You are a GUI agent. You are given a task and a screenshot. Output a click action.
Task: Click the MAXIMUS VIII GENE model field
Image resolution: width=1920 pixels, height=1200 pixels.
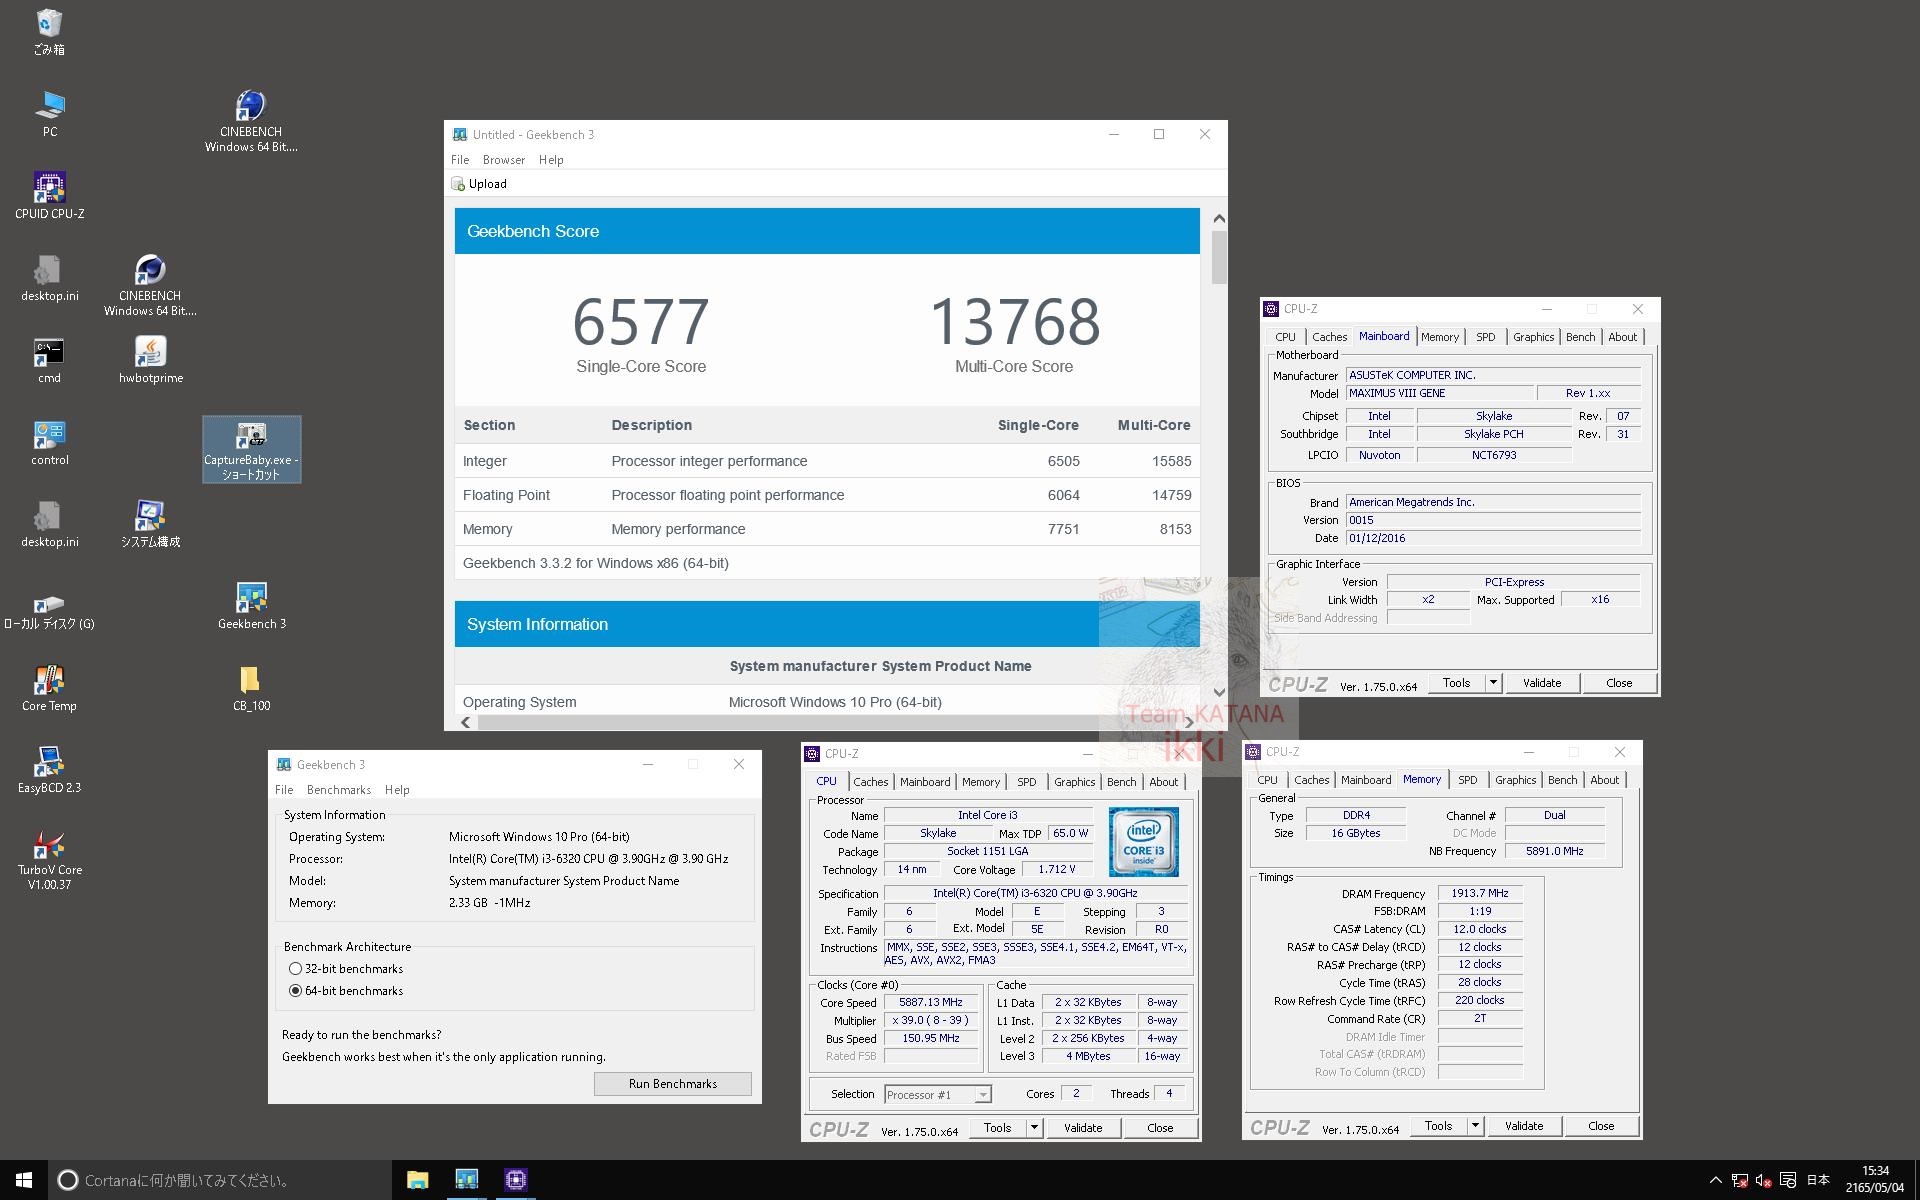[x=1438, y=393]
